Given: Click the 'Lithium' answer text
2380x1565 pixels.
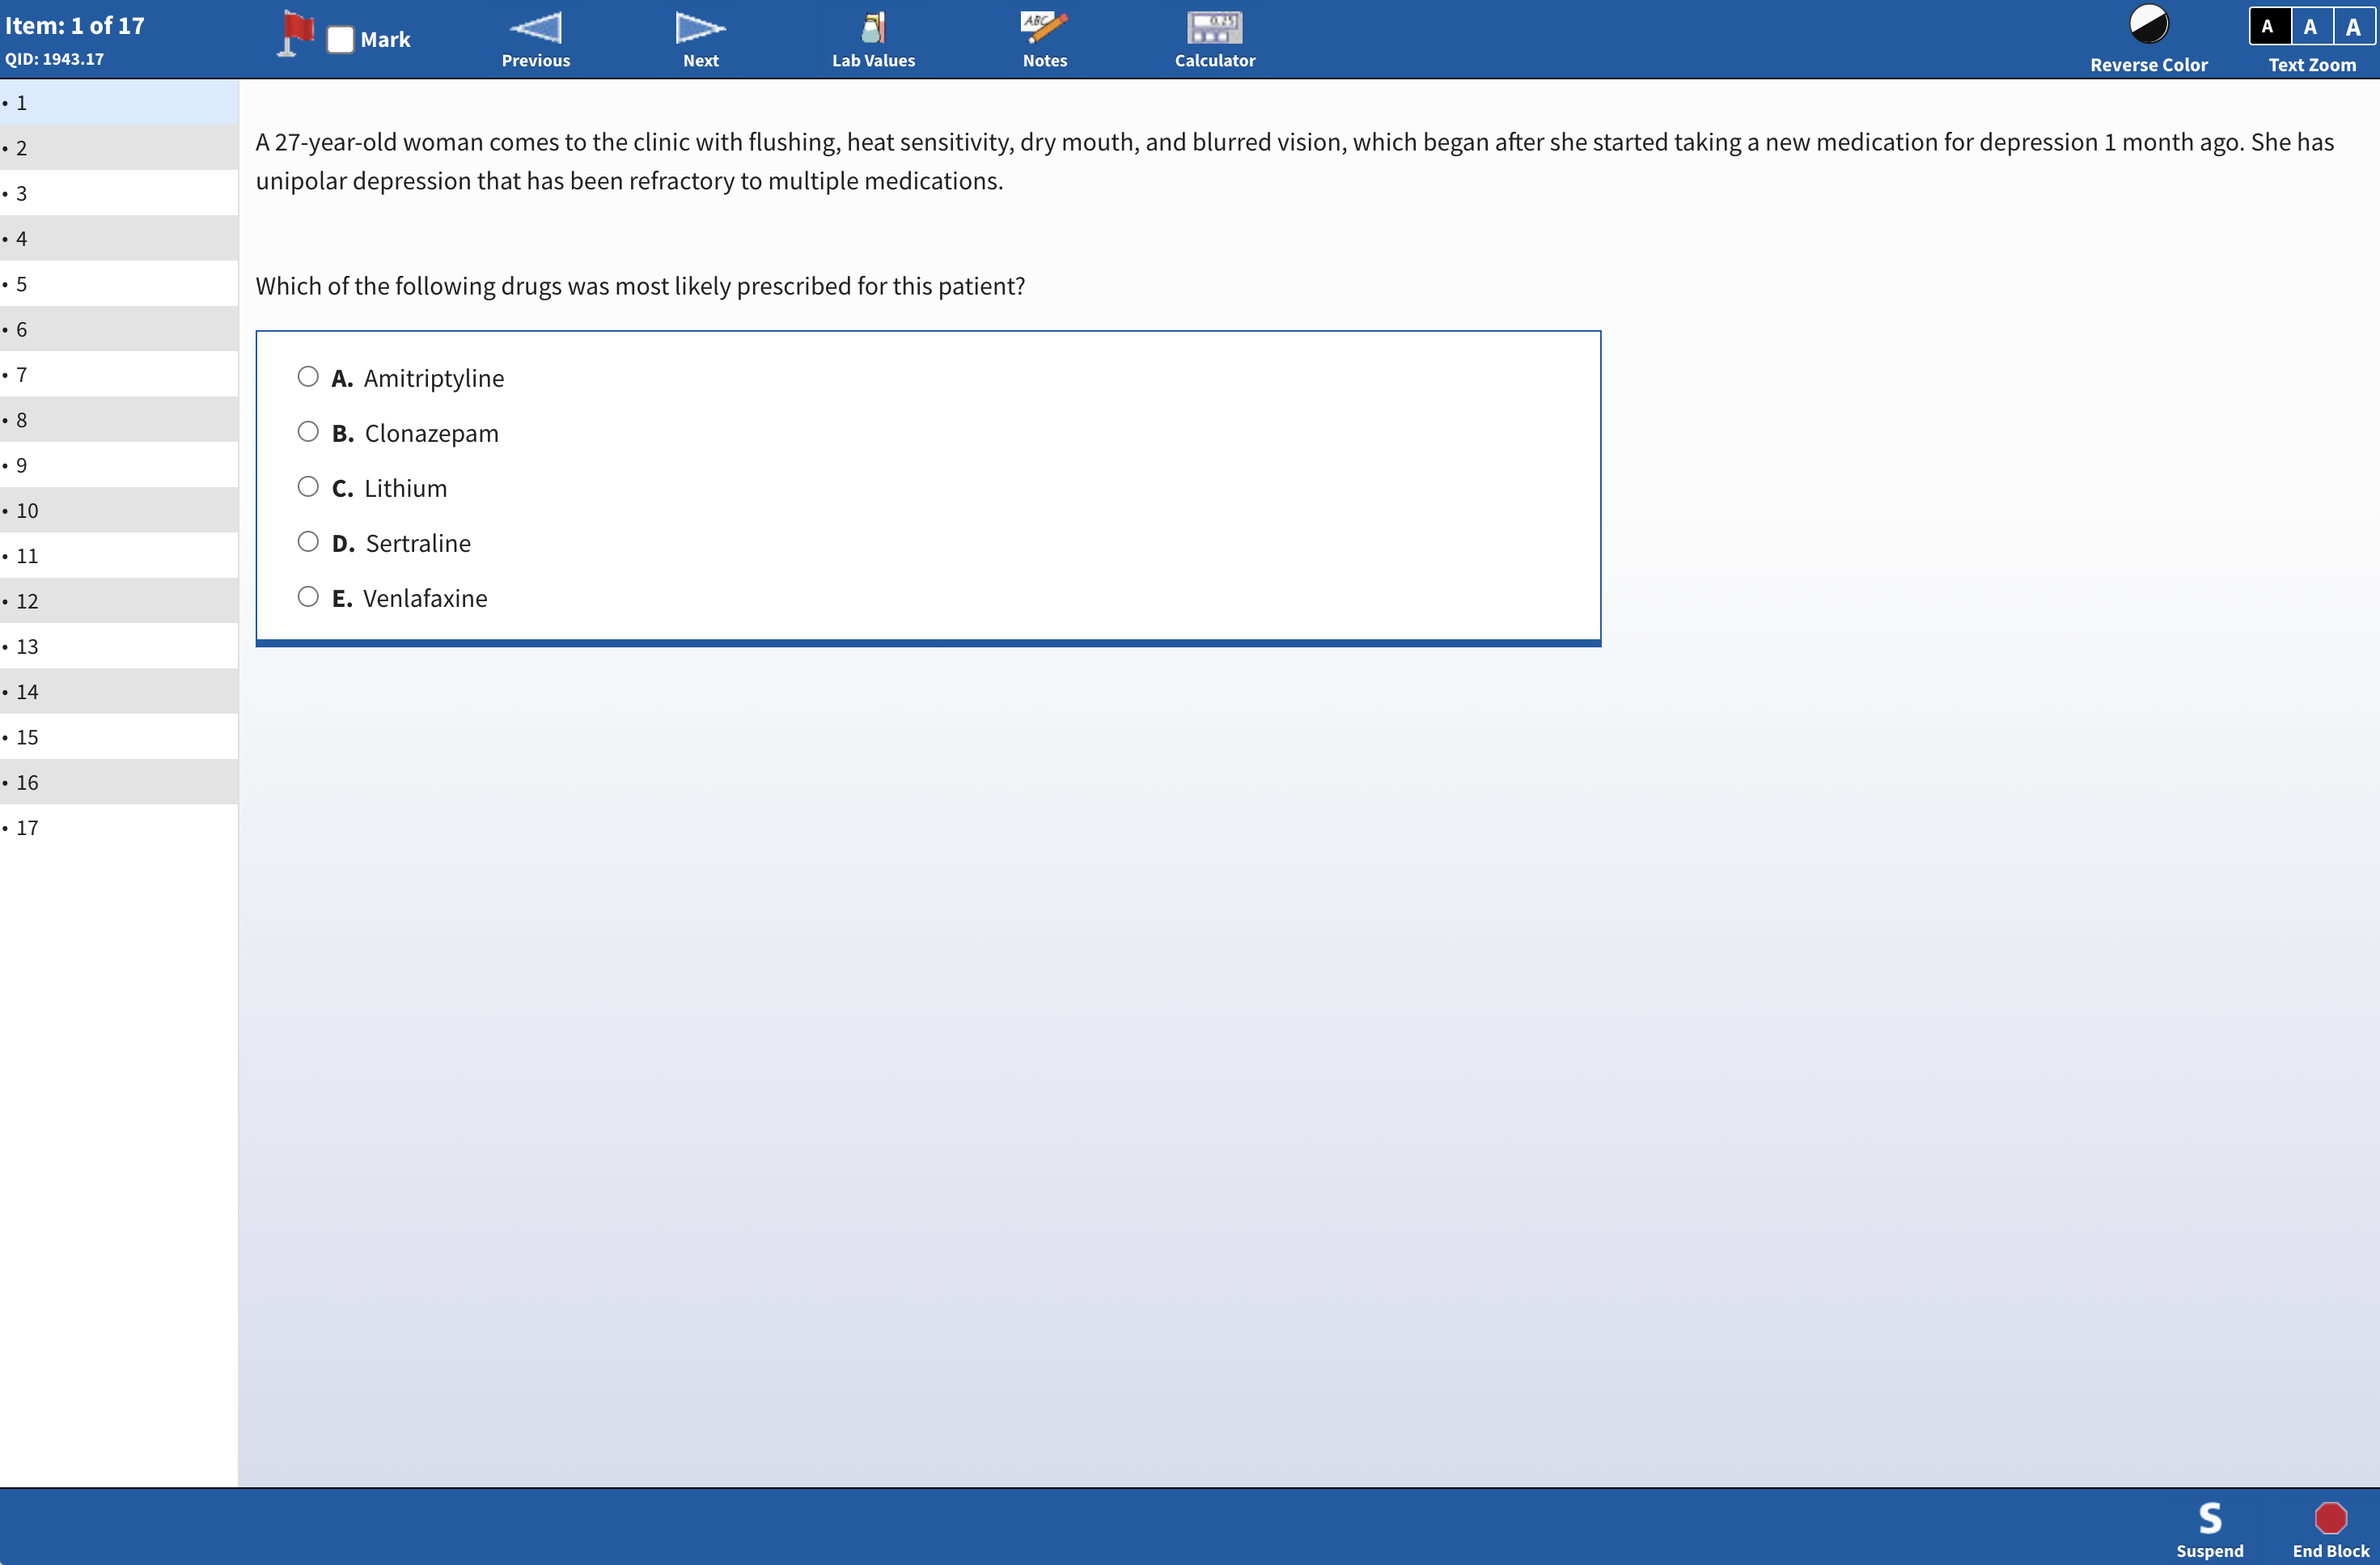Looking at the screenshot, I should click(405, 488).
